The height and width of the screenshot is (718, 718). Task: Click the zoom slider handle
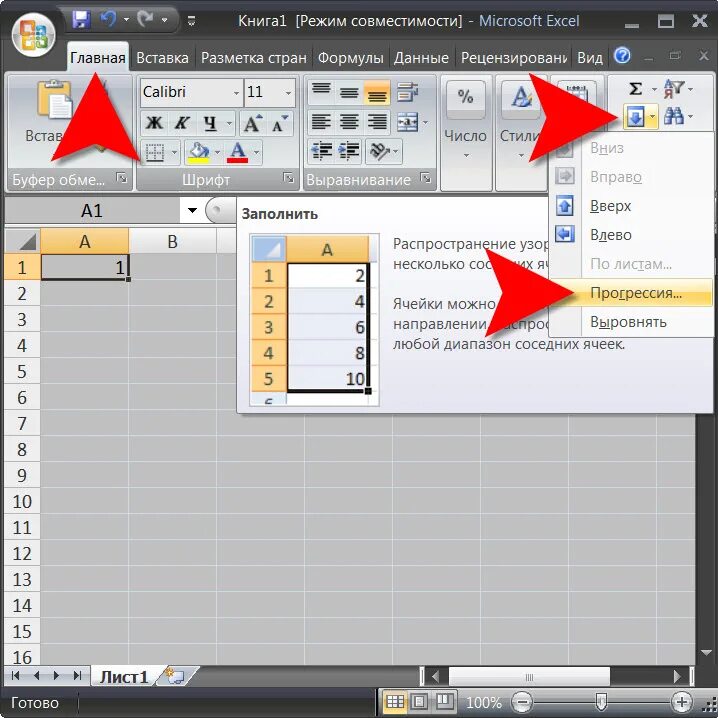pos(601,701)
